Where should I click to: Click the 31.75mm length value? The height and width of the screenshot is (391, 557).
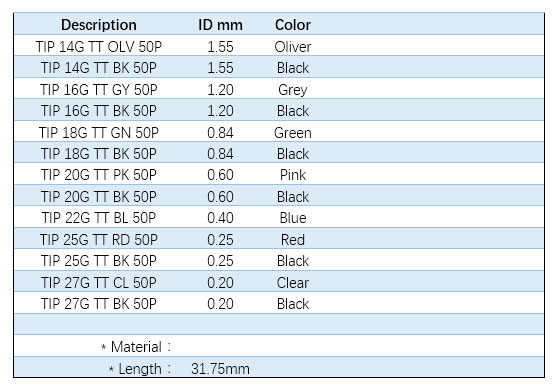(220, 369)
